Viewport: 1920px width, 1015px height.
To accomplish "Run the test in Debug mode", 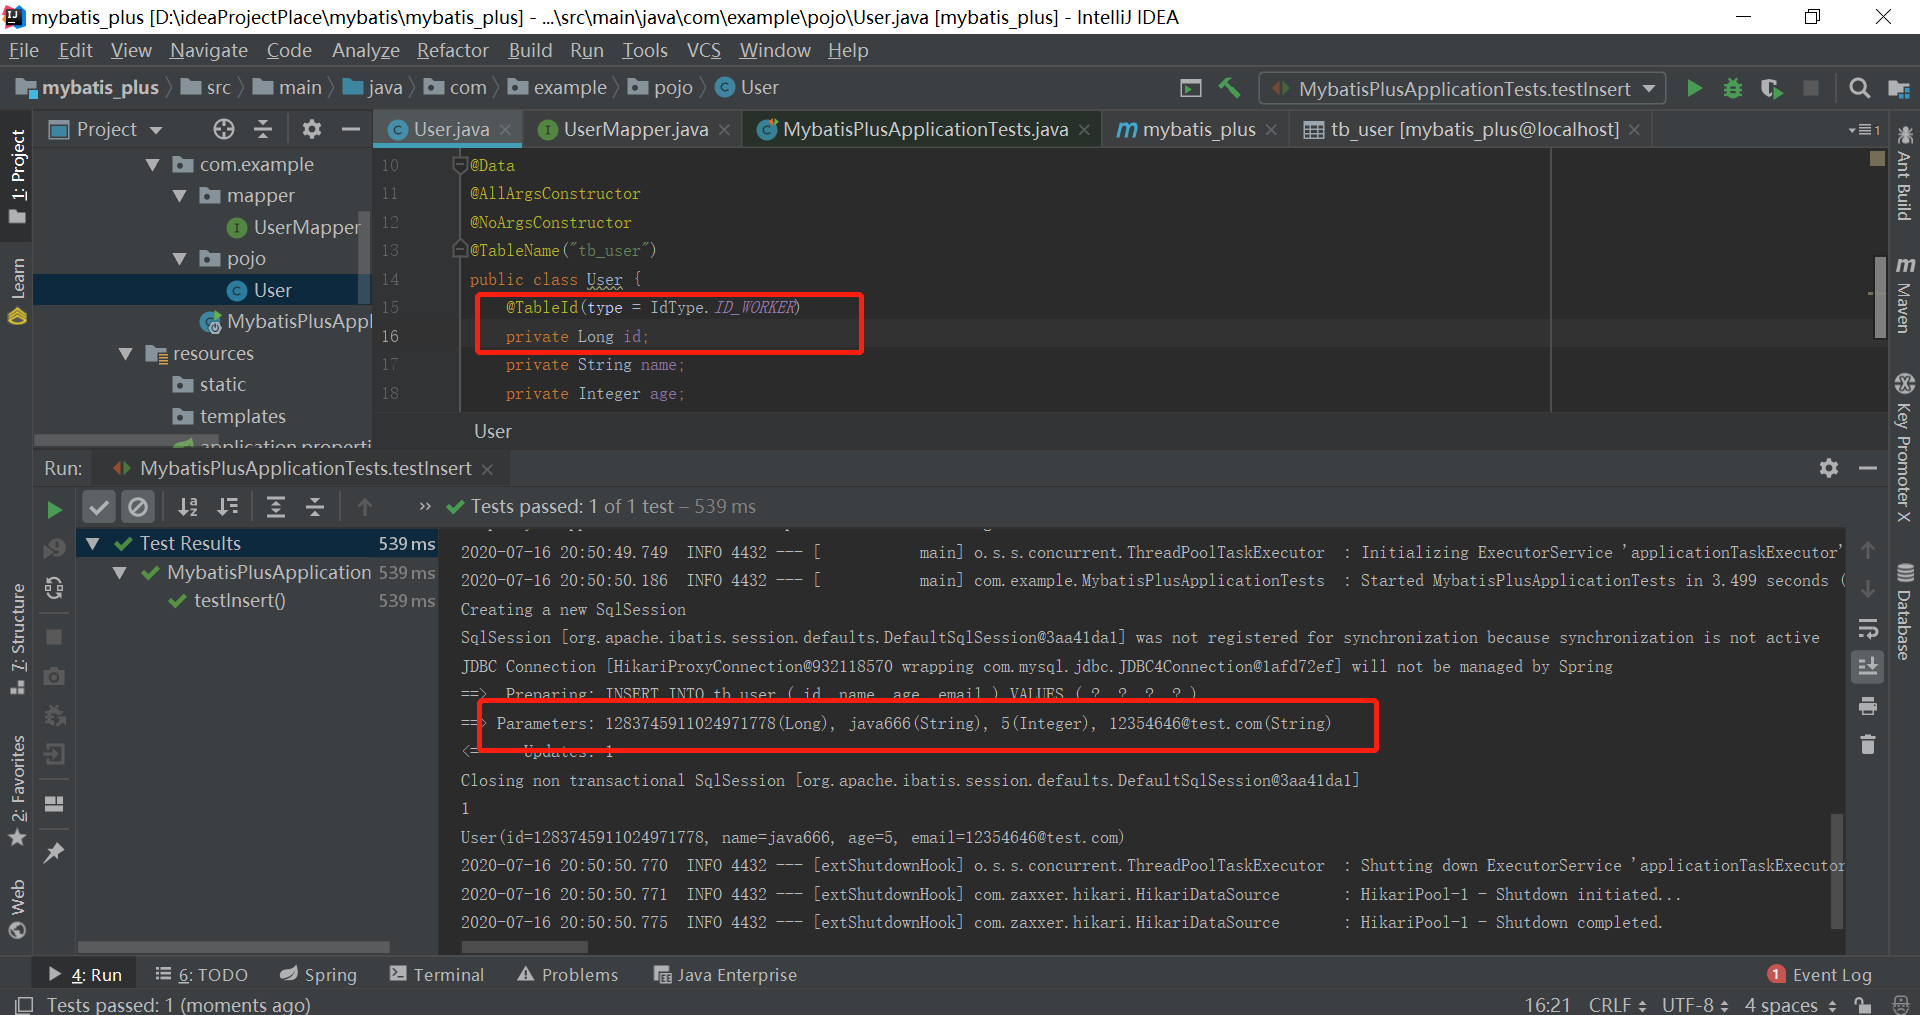I will [x=1732, y=88].
